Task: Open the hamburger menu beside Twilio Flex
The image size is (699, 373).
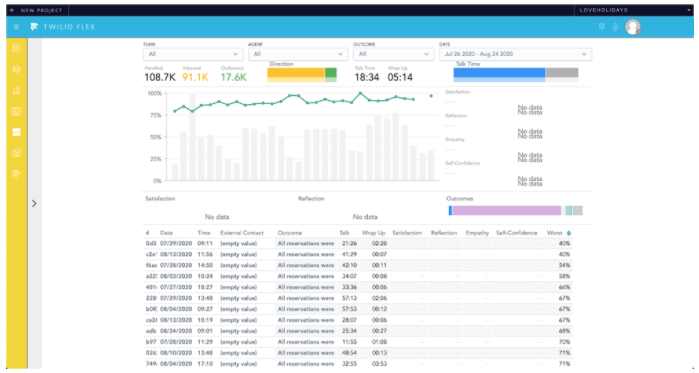Action: (x=16, y=27)
